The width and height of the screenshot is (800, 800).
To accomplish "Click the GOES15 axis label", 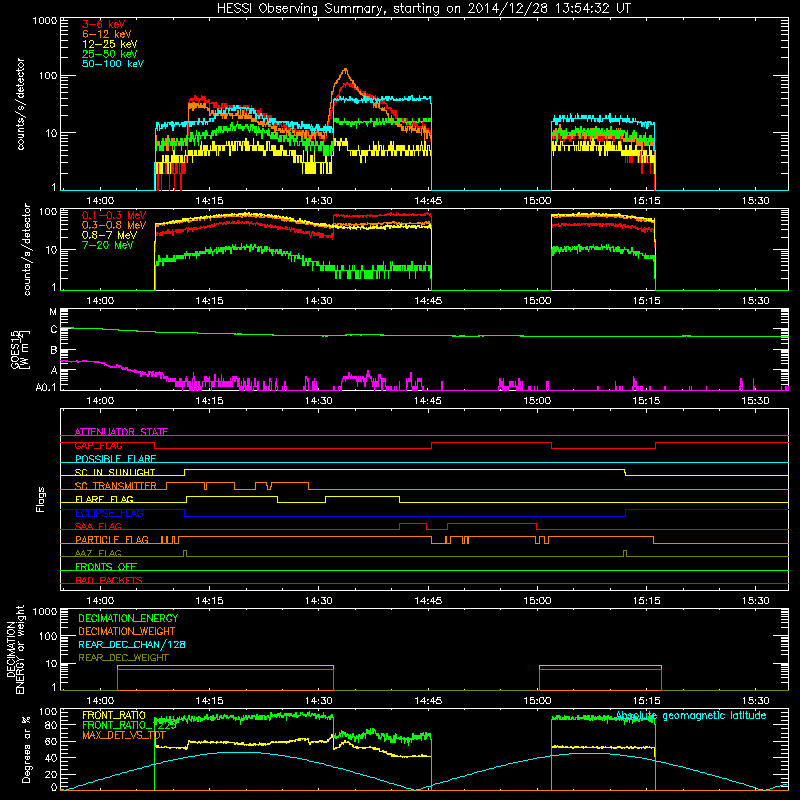I will point(20,350).
